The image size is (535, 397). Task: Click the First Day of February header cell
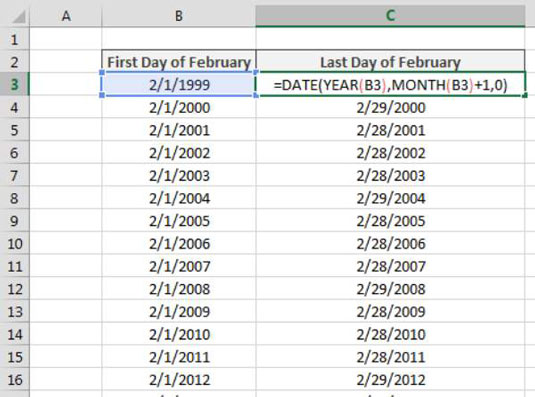(x=179, y=62)
